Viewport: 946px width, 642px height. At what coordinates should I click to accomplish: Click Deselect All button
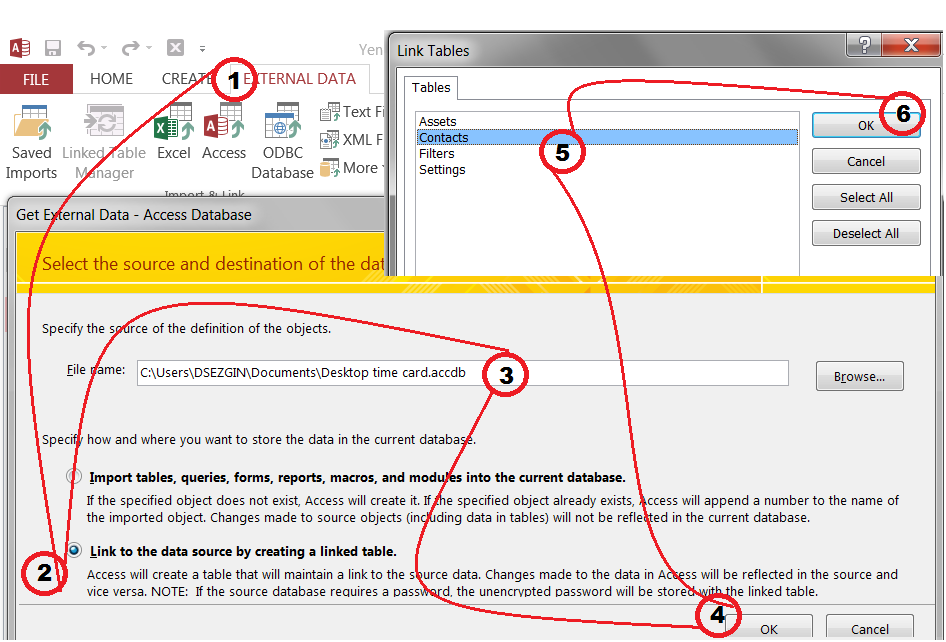click(x=866, y=233)
